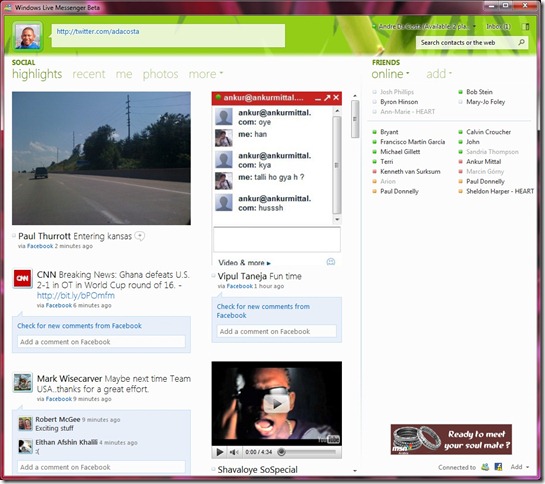Select contact Michael Gillett

pyautogui.click(x=400, y=152)
